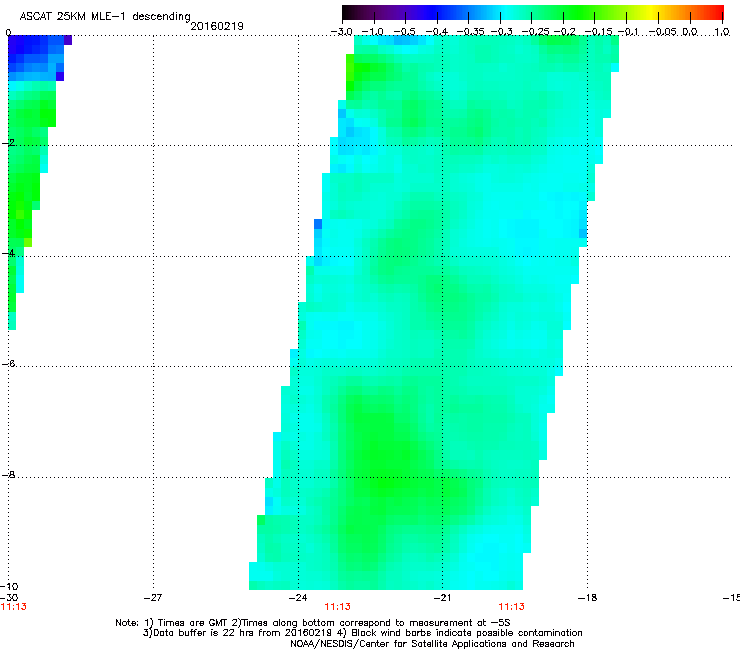
Task: Click the -2 latitude axis label
Action: tap(8, 143)
